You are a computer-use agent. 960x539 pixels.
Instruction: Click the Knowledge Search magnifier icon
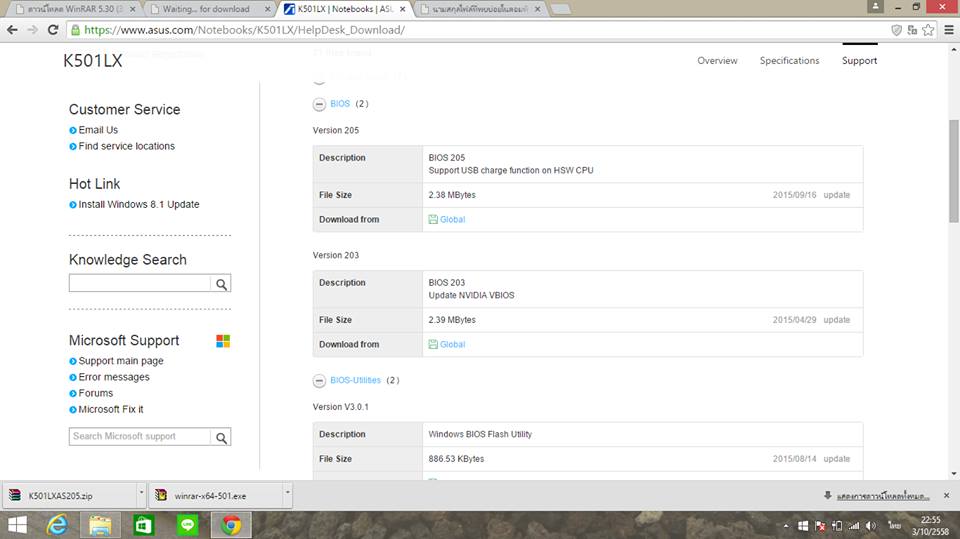click(221, 284)
